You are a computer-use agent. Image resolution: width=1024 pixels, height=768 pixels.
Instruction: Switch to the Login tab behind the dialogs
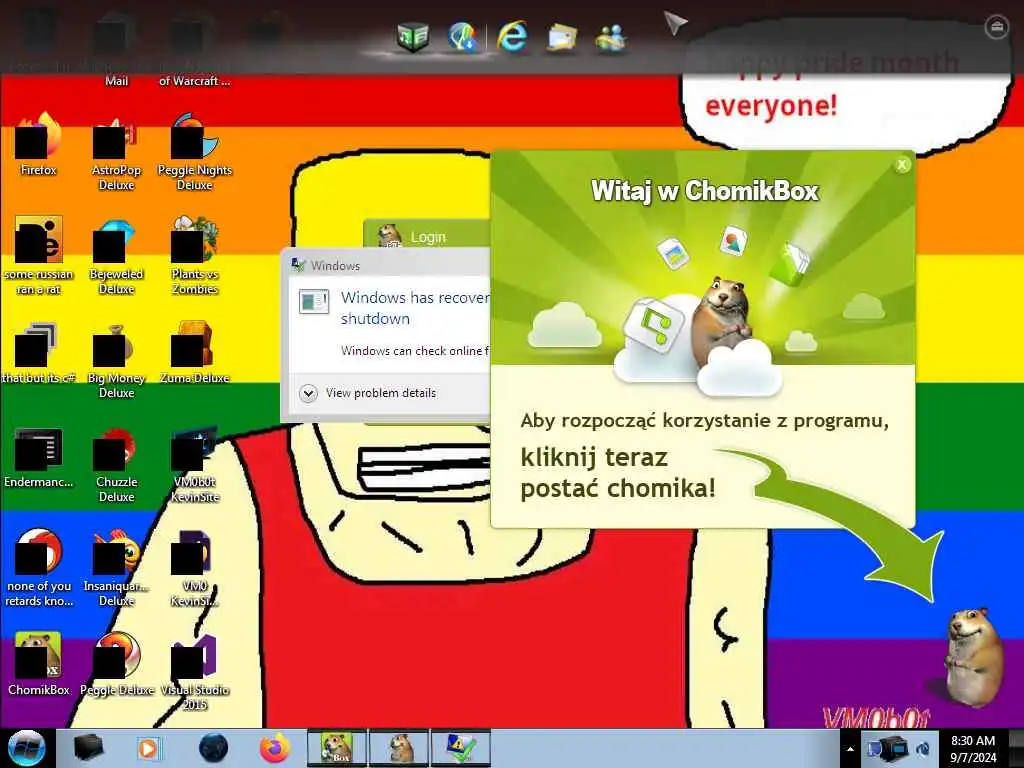[x=427, y=236]
